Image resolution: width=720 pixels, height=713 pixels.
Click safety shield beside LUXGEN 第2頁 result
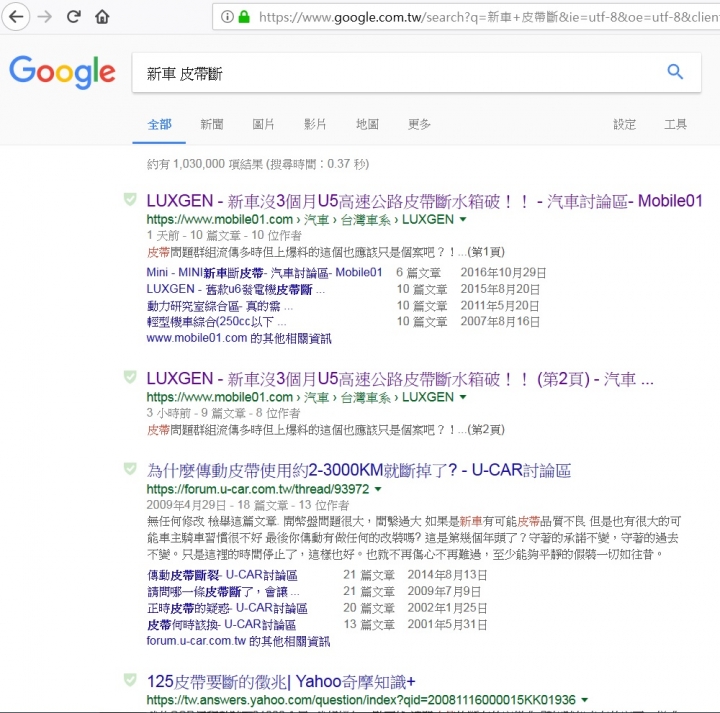130,377
